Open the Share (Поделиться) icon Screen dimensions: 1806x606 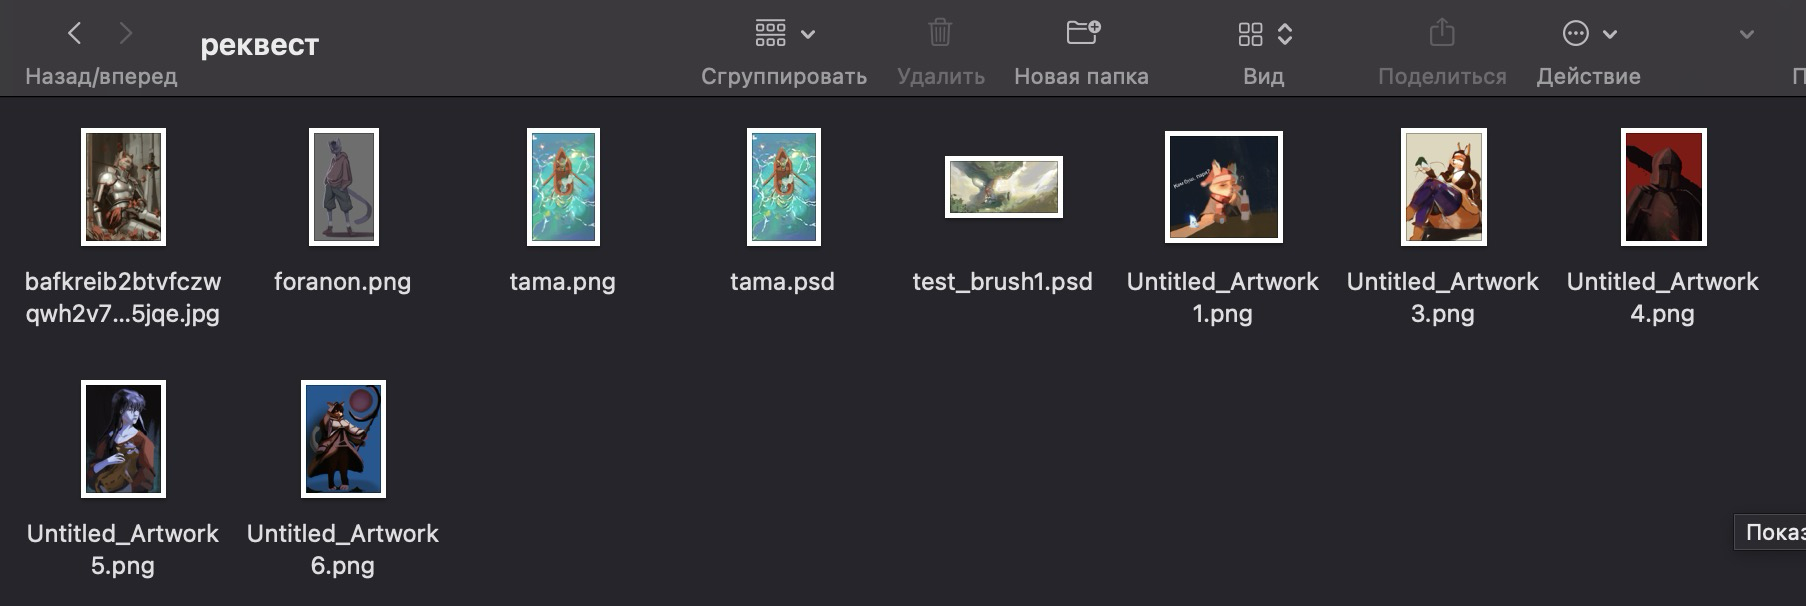pos(1442,32)
